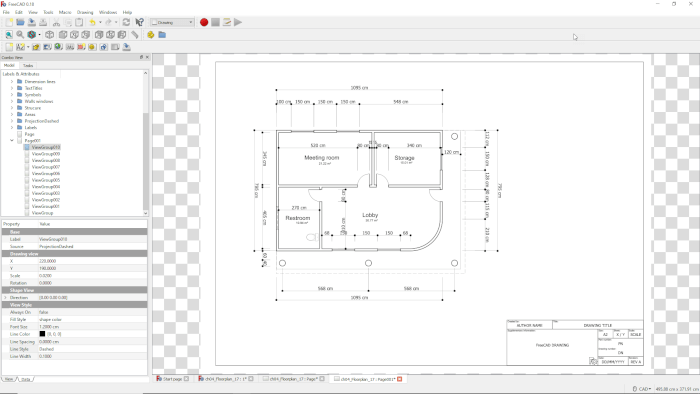Viewport: 700px width, 394px height.
Task: Set the Isometric view cube icon
Action: (50, 35)
